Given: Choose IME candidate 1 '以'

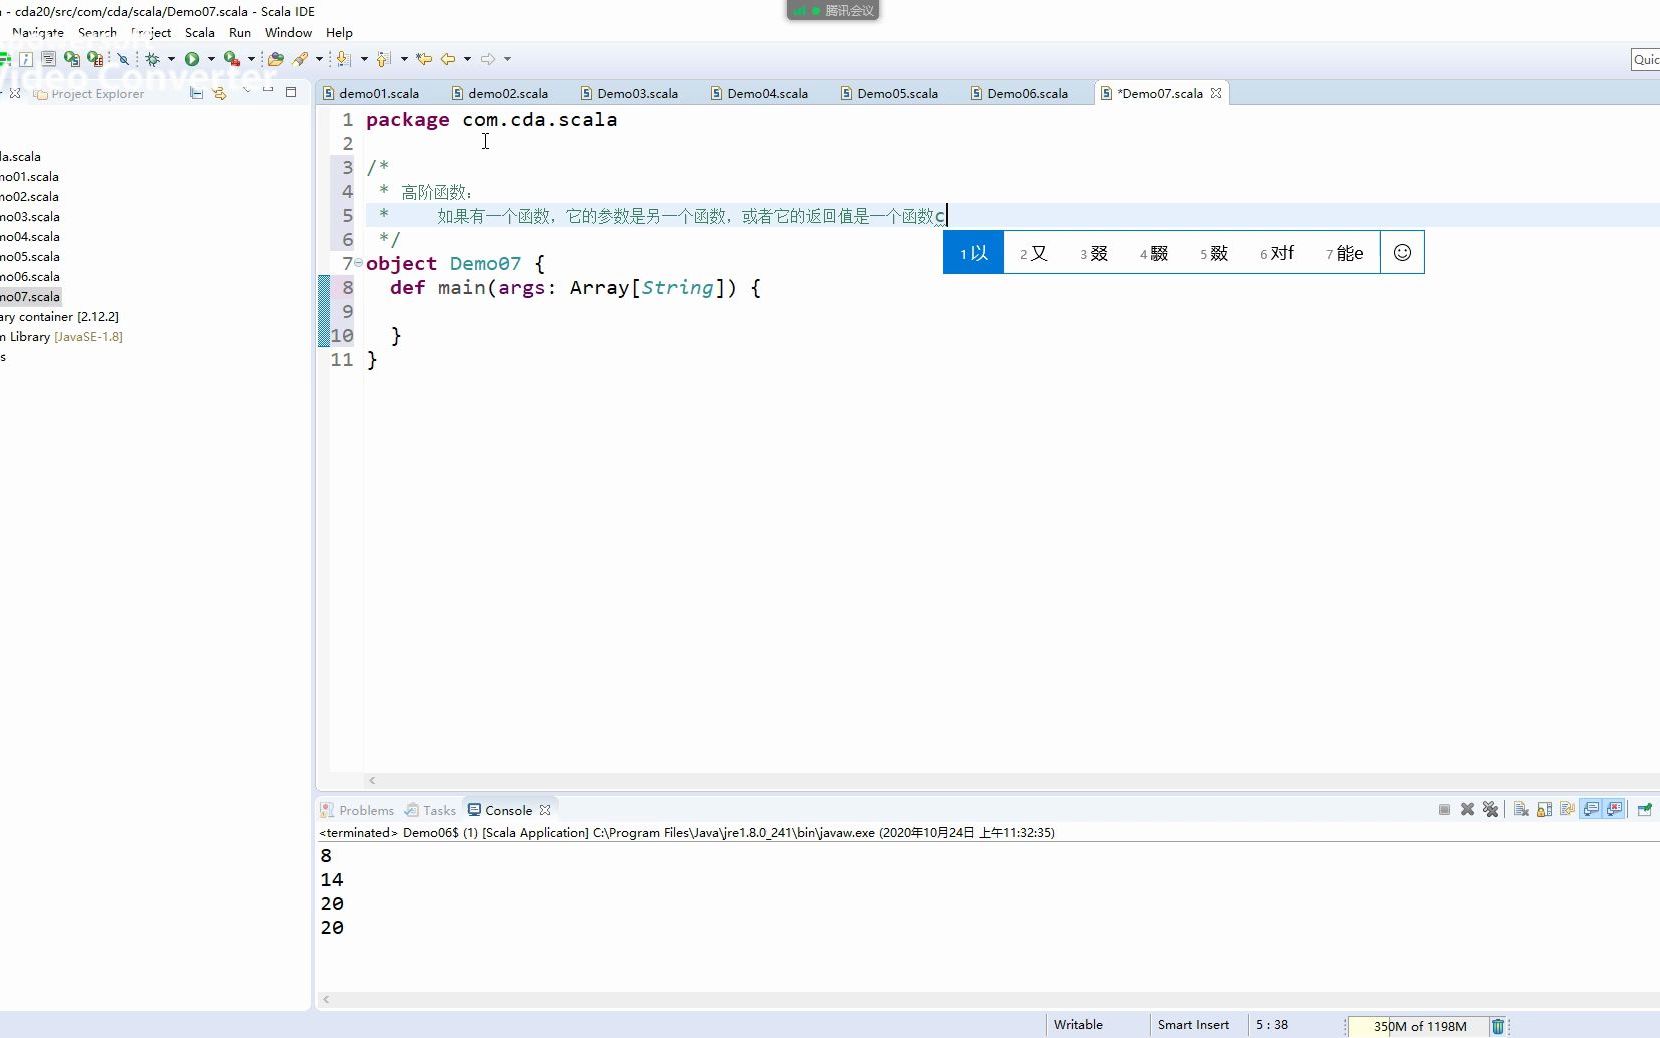Looking at the screenshot, I should 973,253.
